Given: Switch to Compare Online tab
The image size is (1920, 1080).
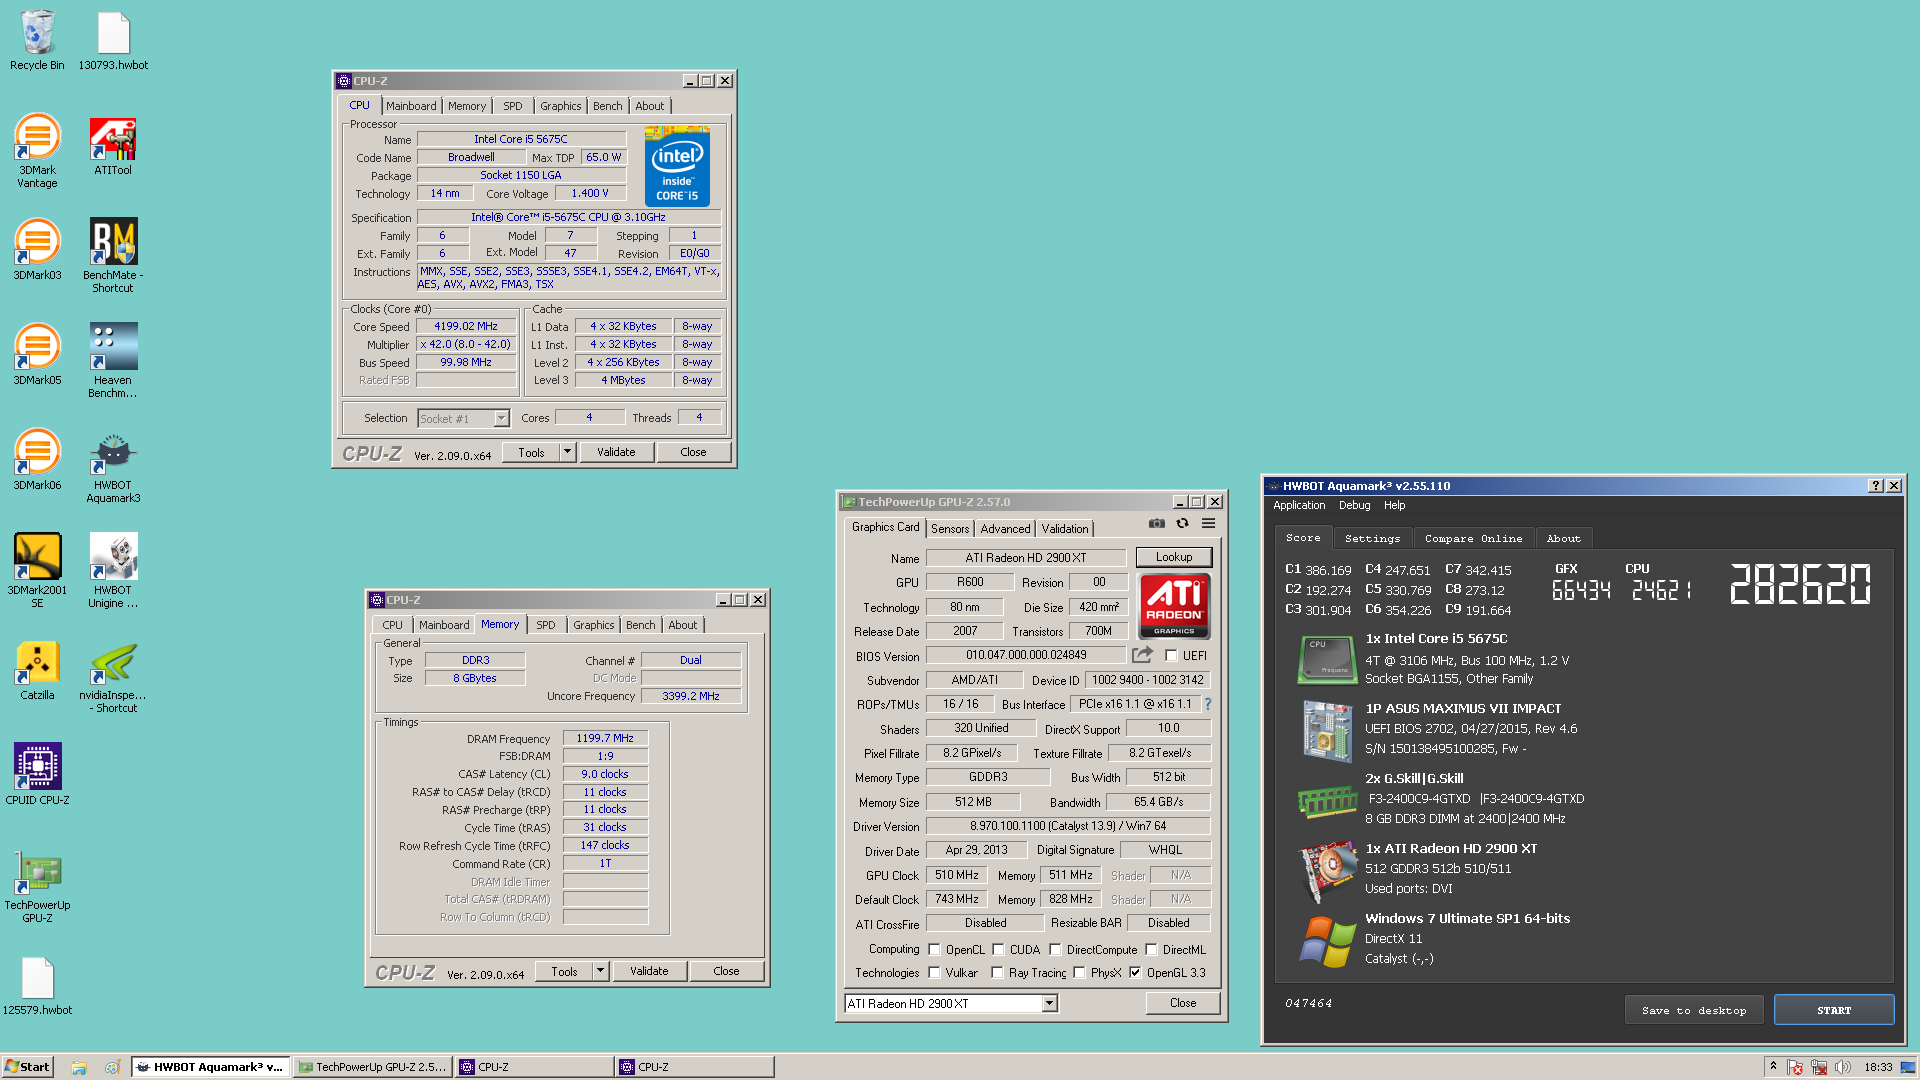Looking at the screenshot, I should (x=1473, y=539).
